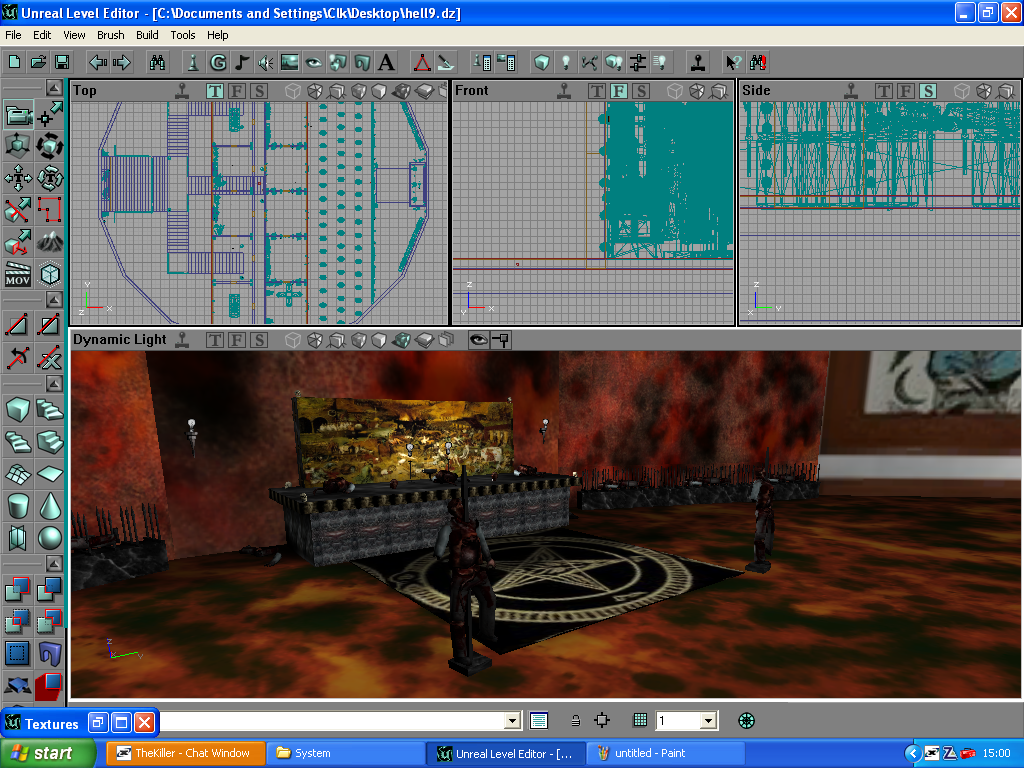Screen dimensions: 1024x768
Task: Click the Build Lighting lightbulb icon
Action: [564, 62]
